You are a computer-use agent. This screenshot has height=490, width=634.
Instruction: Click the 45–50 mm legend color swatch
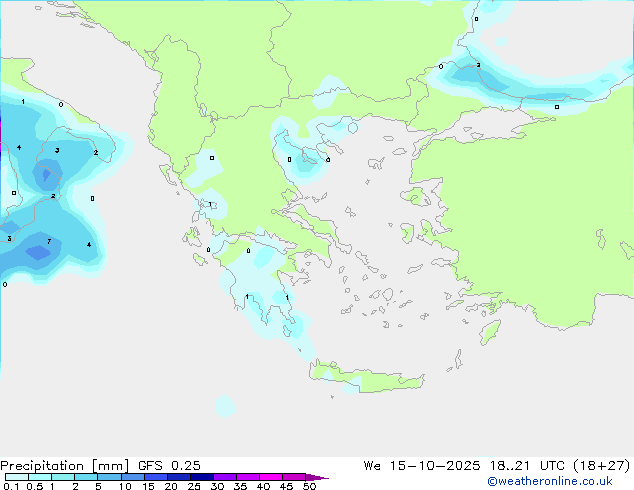[293, 477]
